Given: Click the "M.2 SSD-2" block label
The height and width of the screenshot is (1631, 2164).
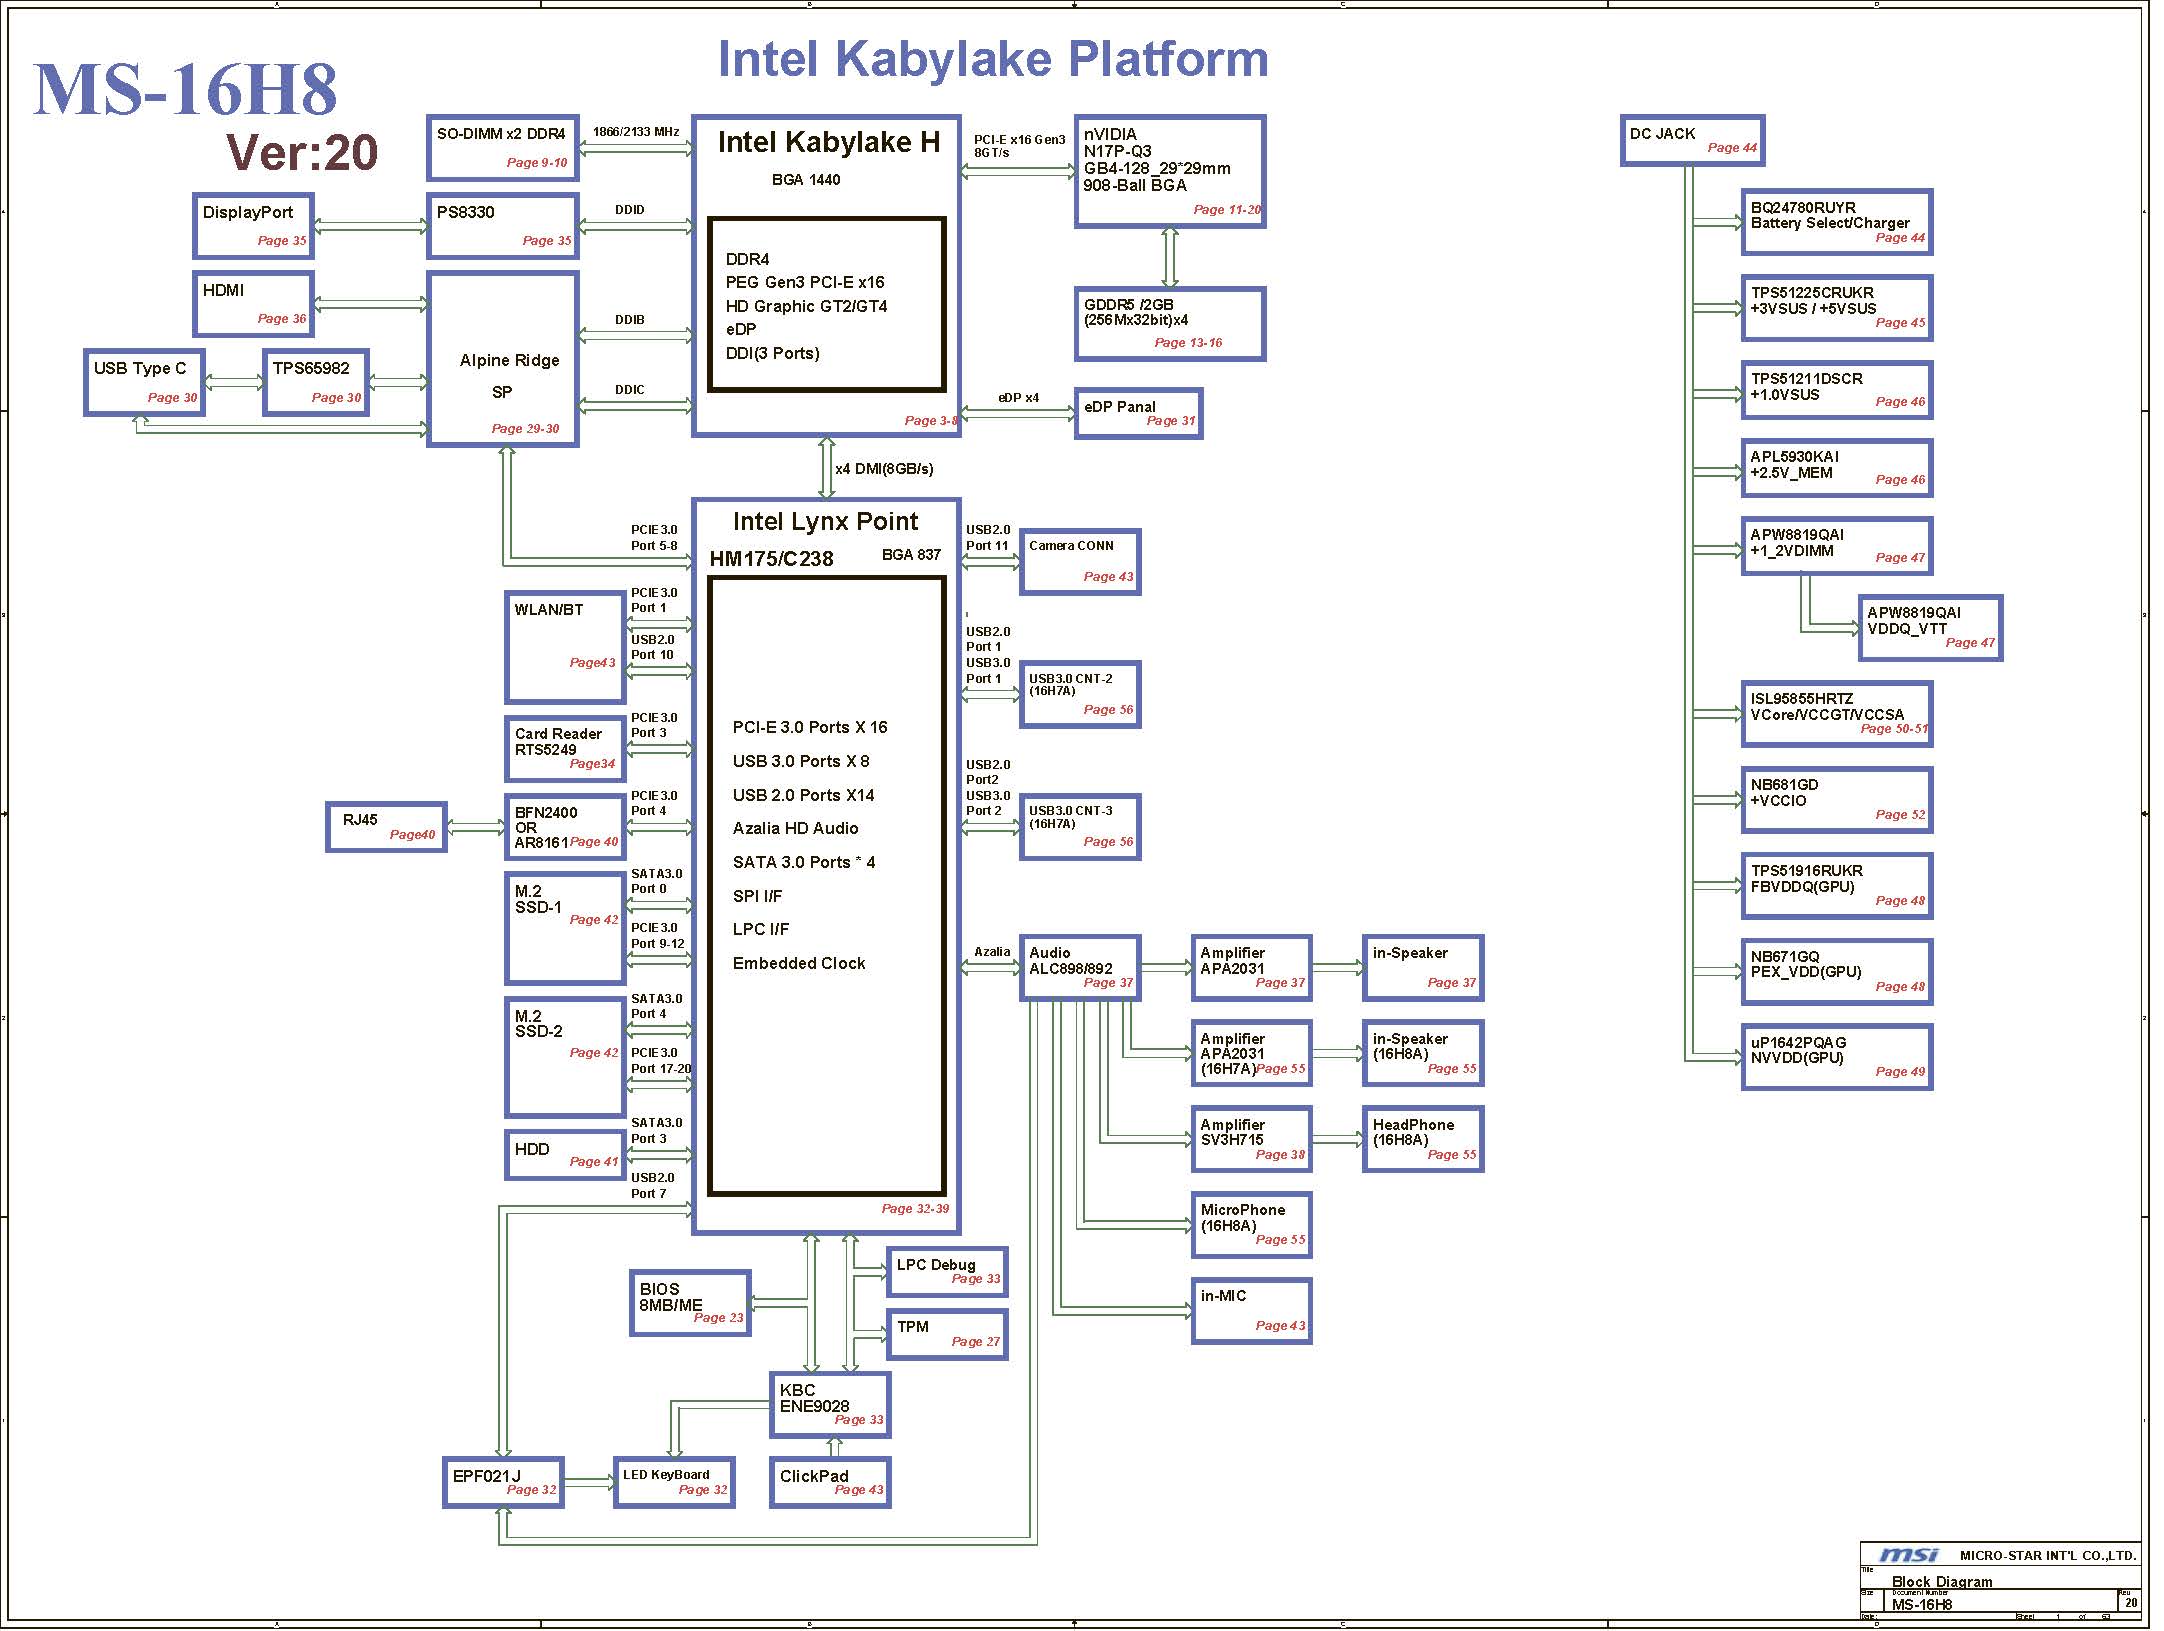Looking at the screenshot, I should pyautogui.click(x=538, y=1023).
